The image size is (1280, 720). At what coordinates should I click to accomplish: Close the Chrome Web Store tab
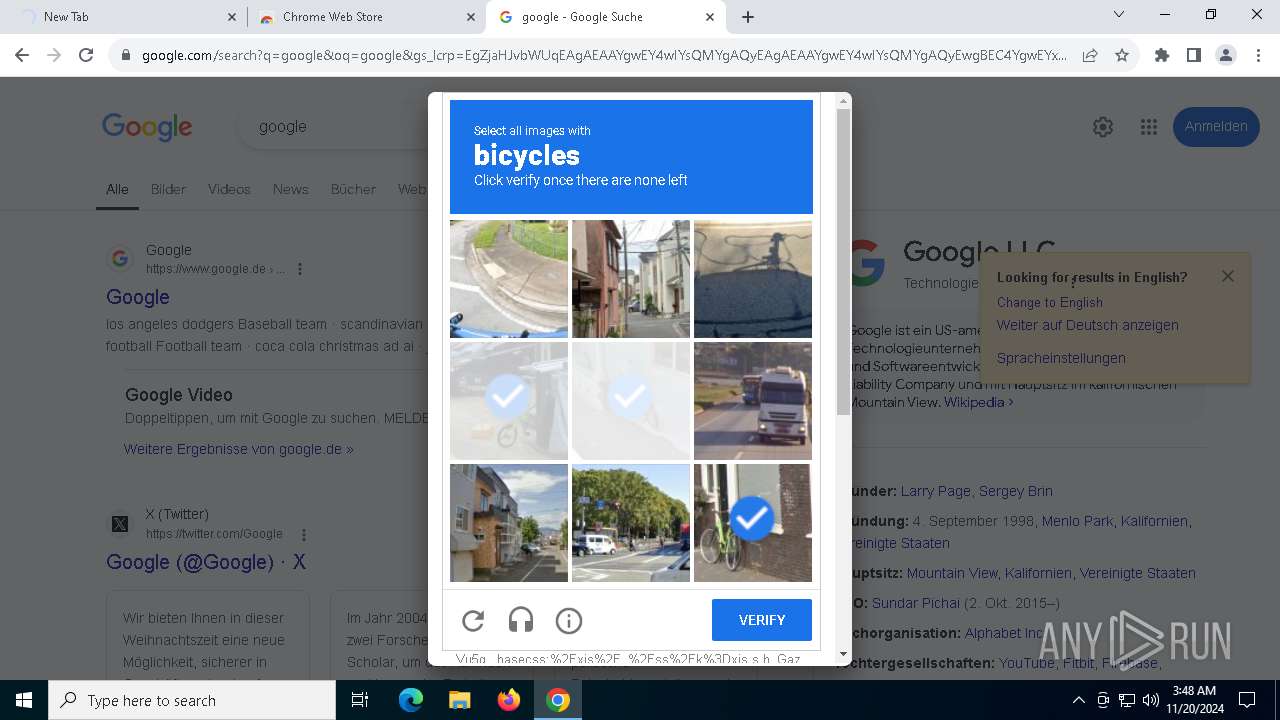(471, 17)
